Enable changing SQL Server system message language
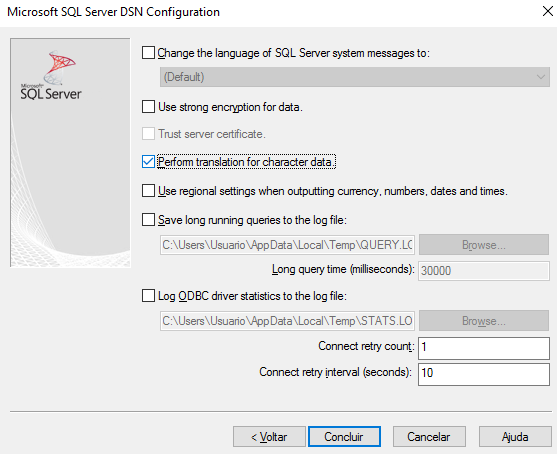This screenshot has width=557, height=454. pos(148,53)
